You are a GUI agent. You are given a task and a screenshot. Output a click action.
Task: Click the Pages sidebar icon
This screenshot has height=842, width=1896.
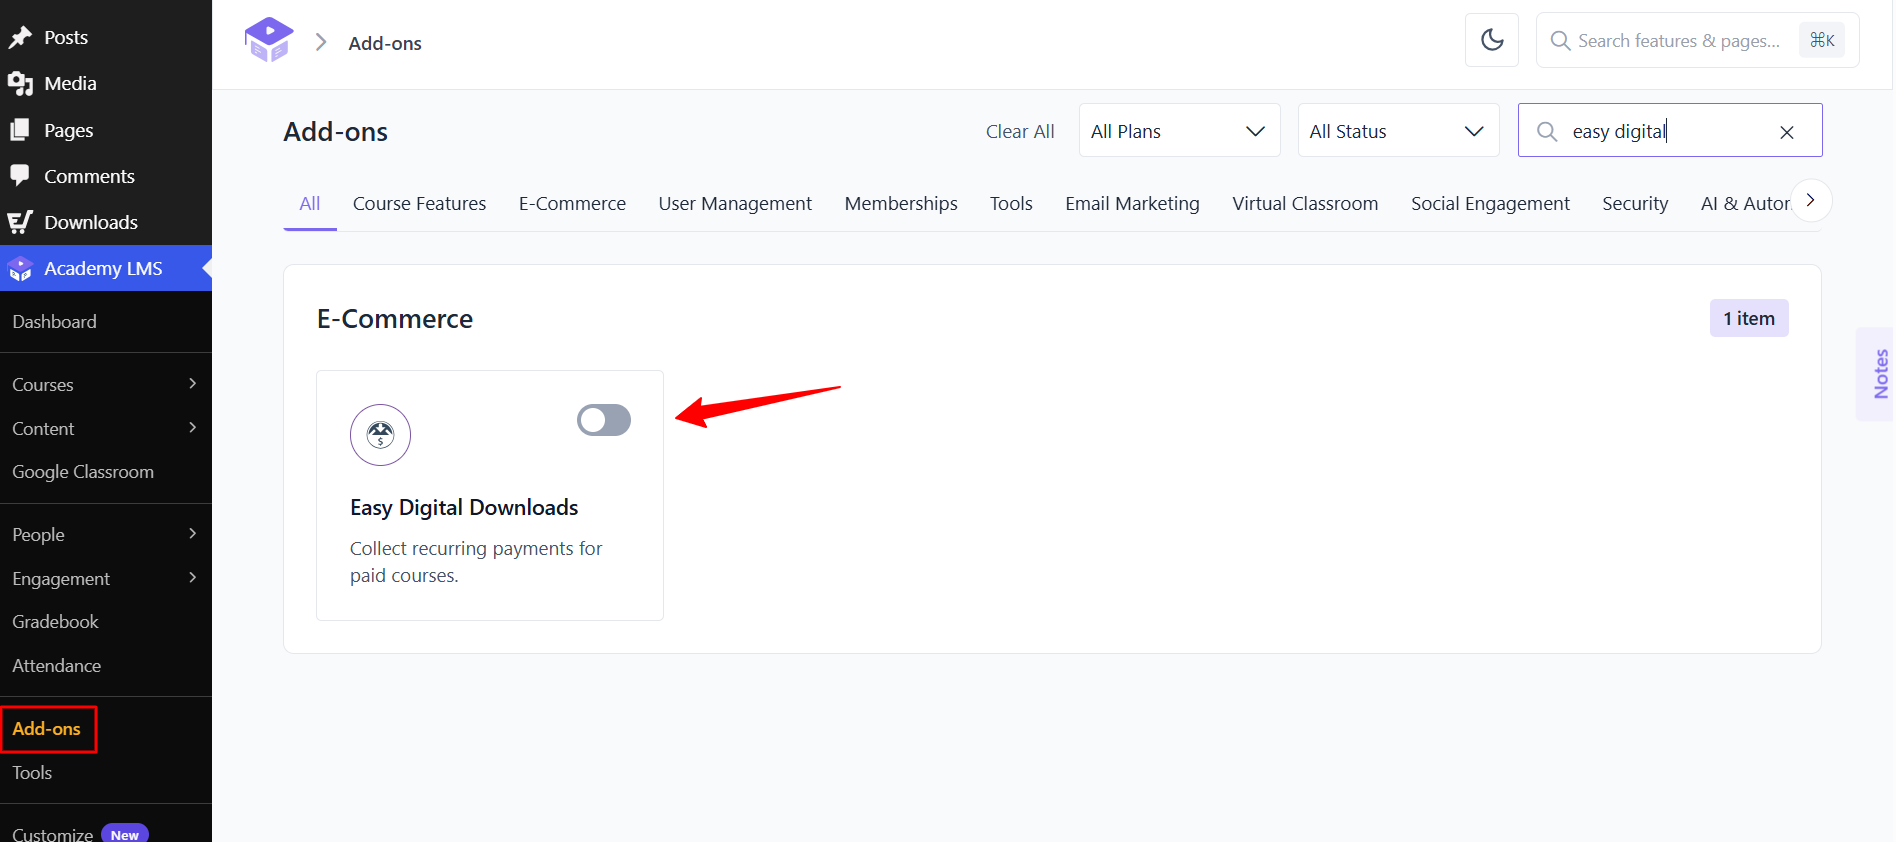click(x=20, y=130)
